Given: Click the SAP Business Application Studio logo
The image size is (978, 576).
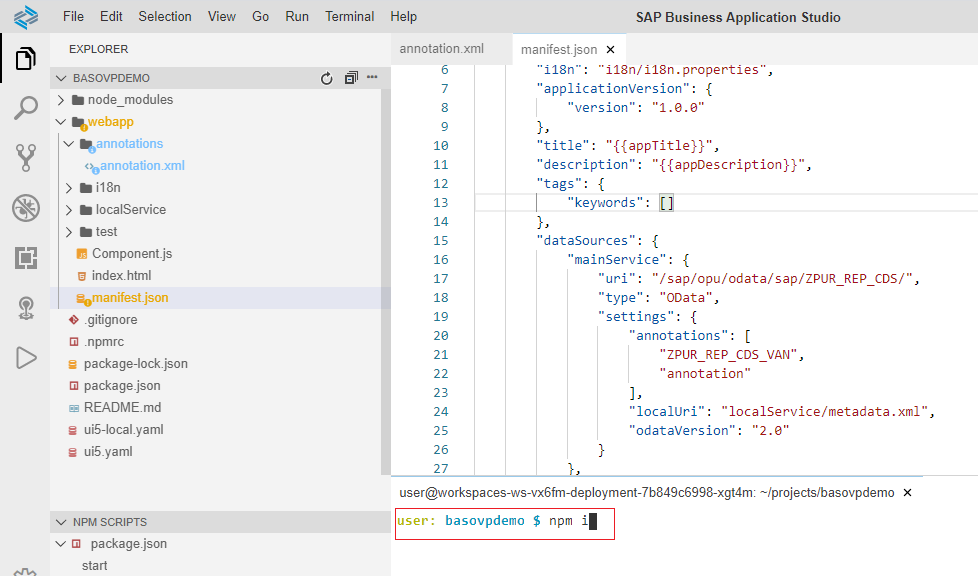Looking at the screenshot, I should click(x=26, y=17).
